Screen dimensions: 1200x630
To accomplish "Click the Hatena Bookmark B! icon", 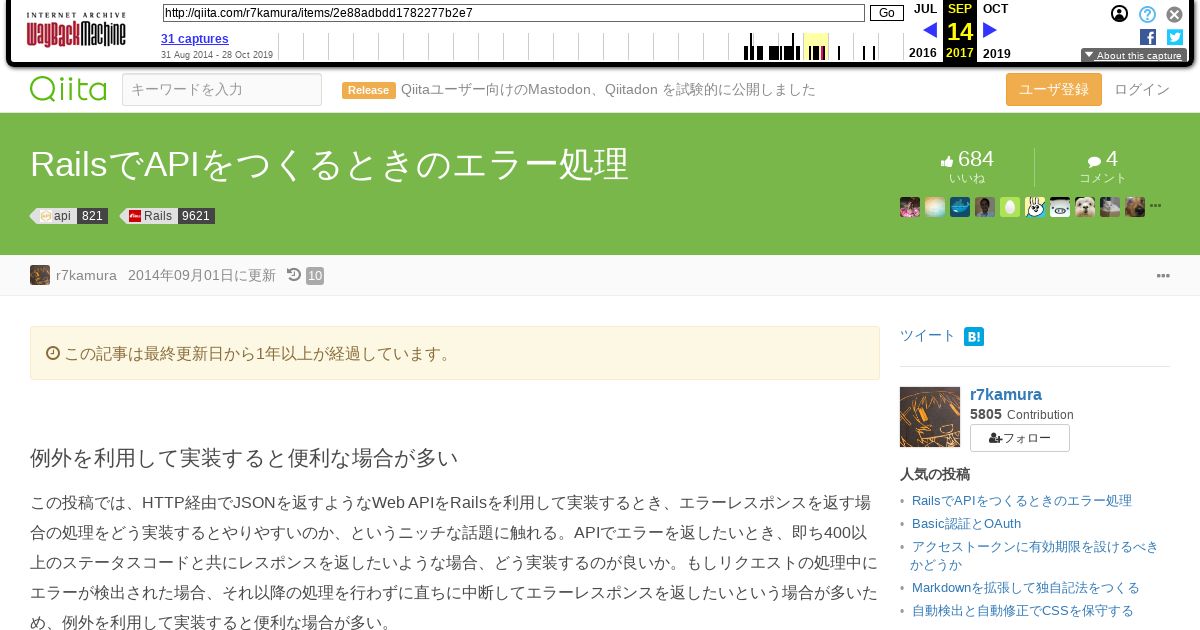I will tap(974, 337).
